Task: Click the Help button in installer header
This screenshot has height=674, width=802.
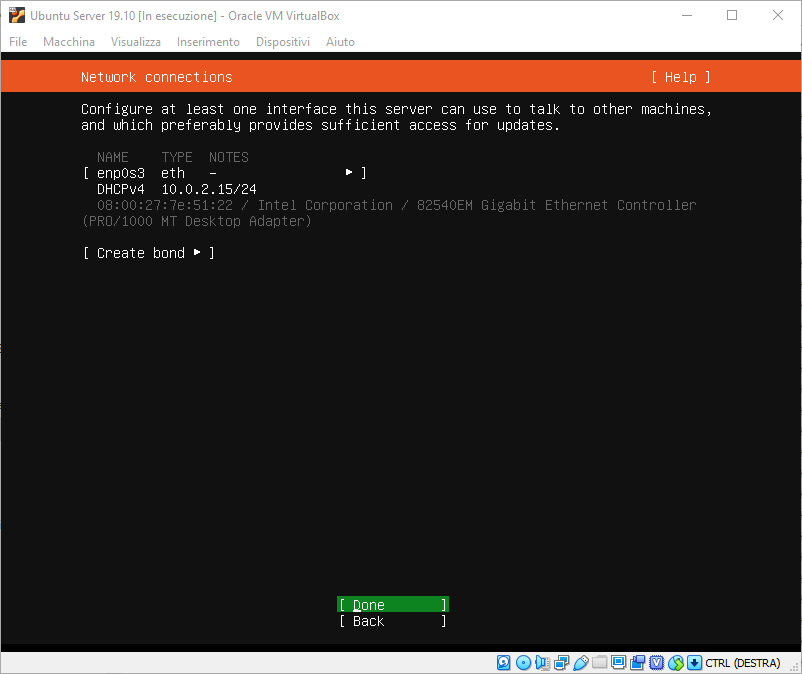Action: 680,77
